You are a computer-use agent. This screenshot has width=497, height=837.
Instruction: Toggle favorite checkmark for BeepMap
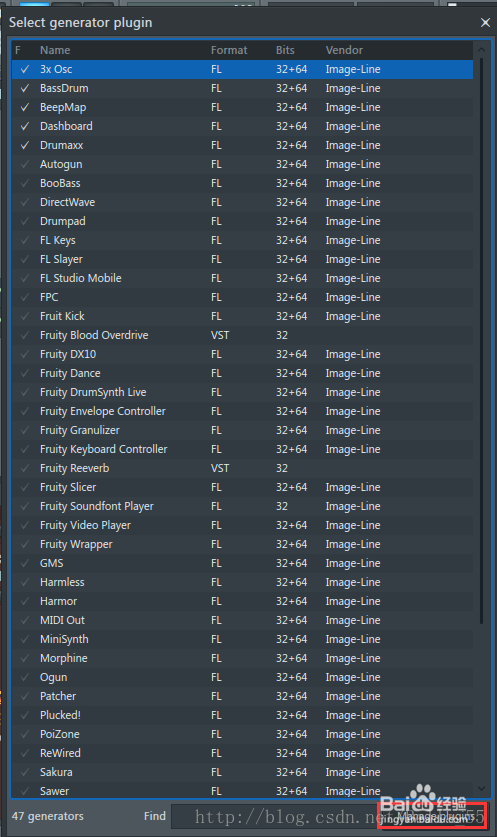[25, 107]
